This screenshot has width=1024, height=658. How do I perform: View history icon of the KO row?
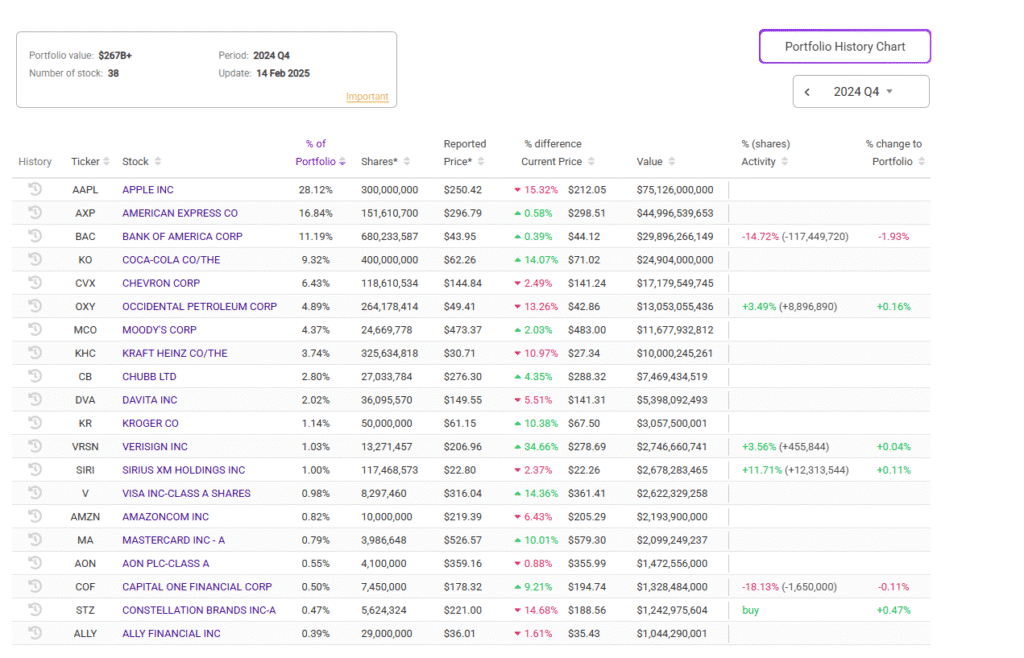(35, 259)
